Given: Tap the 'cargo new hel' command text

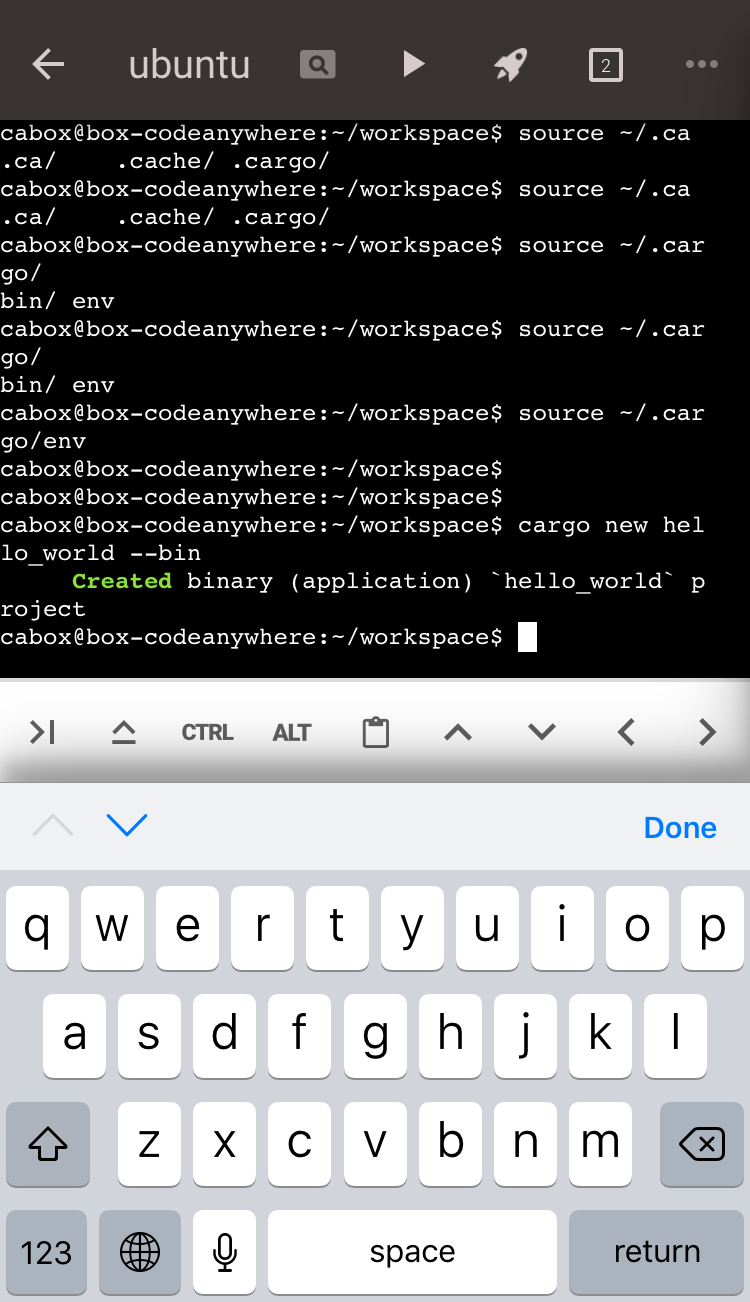Looking at the screenshot, I should pos(611,525).
